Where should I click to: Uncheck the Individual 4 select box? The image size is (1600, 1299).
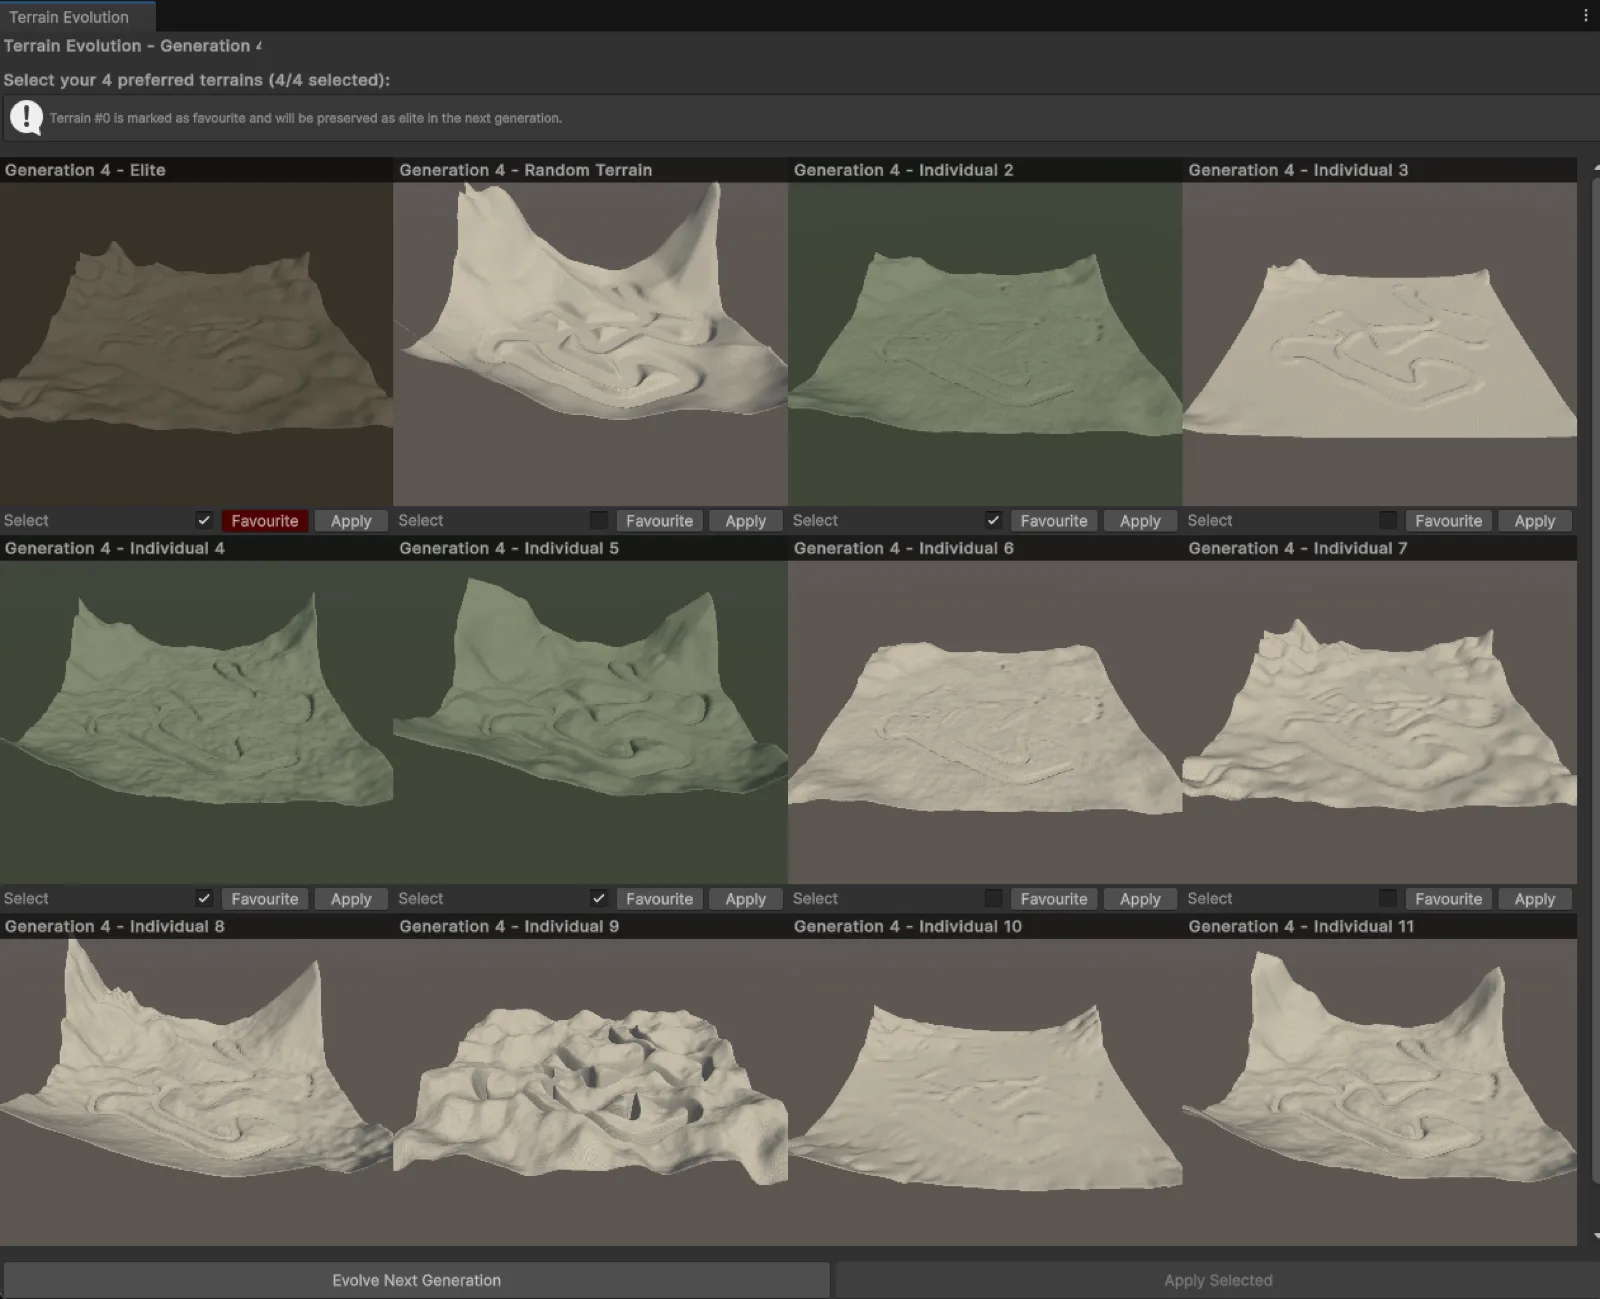(204, 898)
